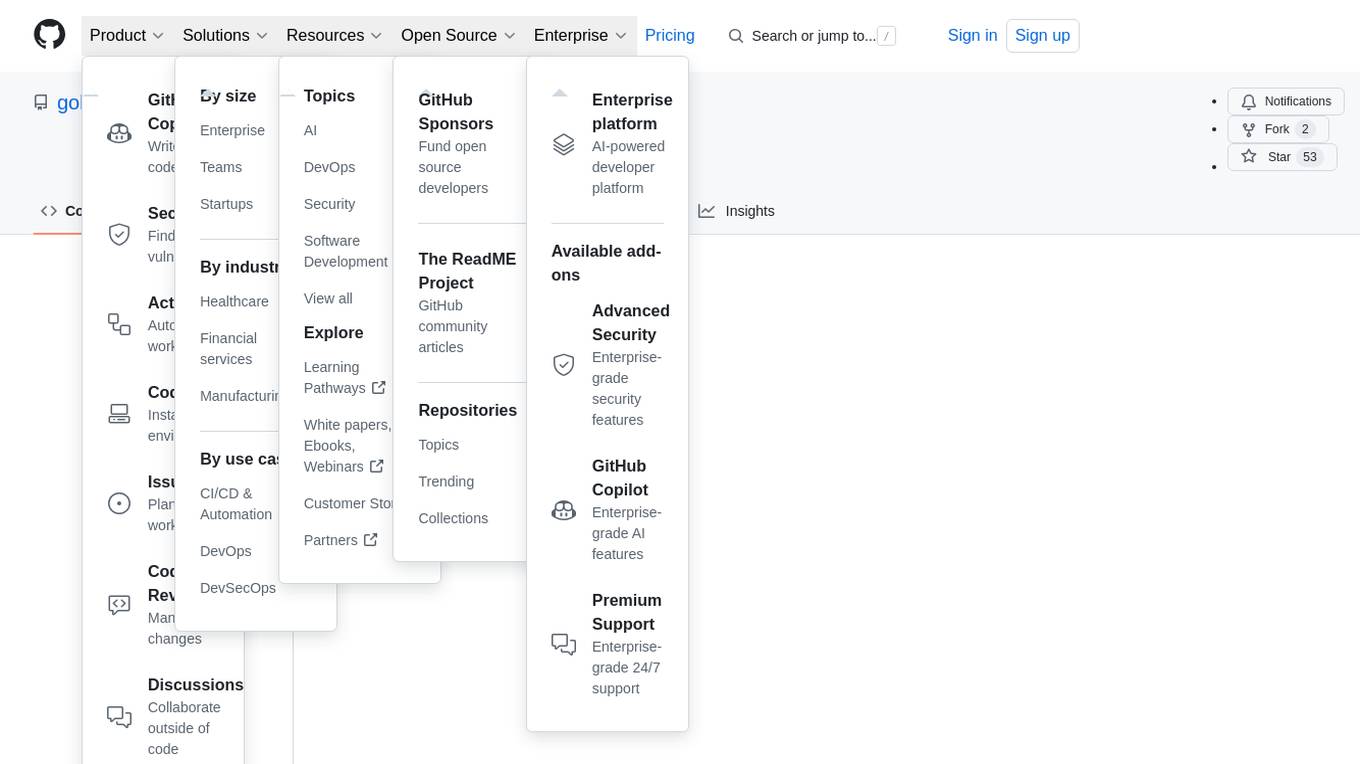The width and height of the screenshot is (1360, 764).
Task: Click the Sign in link
Action: click(x=972, y=35)
